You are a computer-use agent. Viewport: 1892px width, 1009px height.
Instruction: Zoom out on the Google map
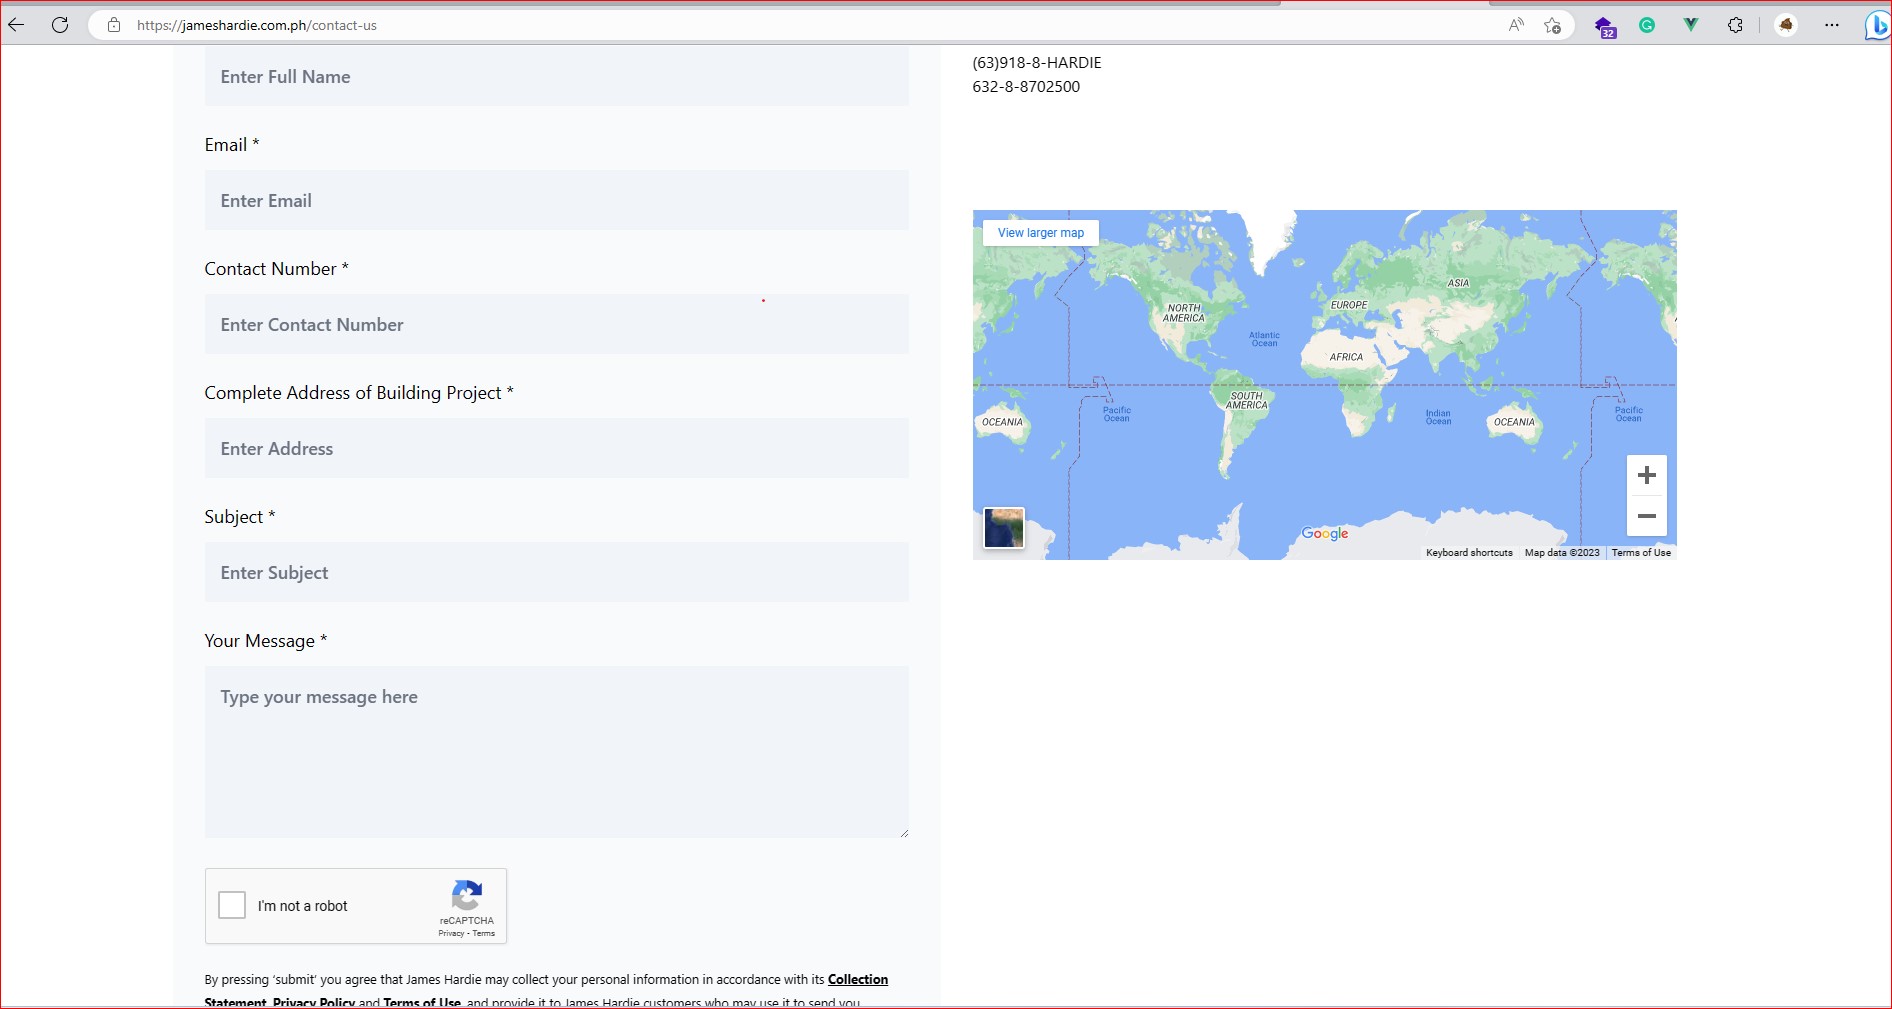click(1646, 516)
